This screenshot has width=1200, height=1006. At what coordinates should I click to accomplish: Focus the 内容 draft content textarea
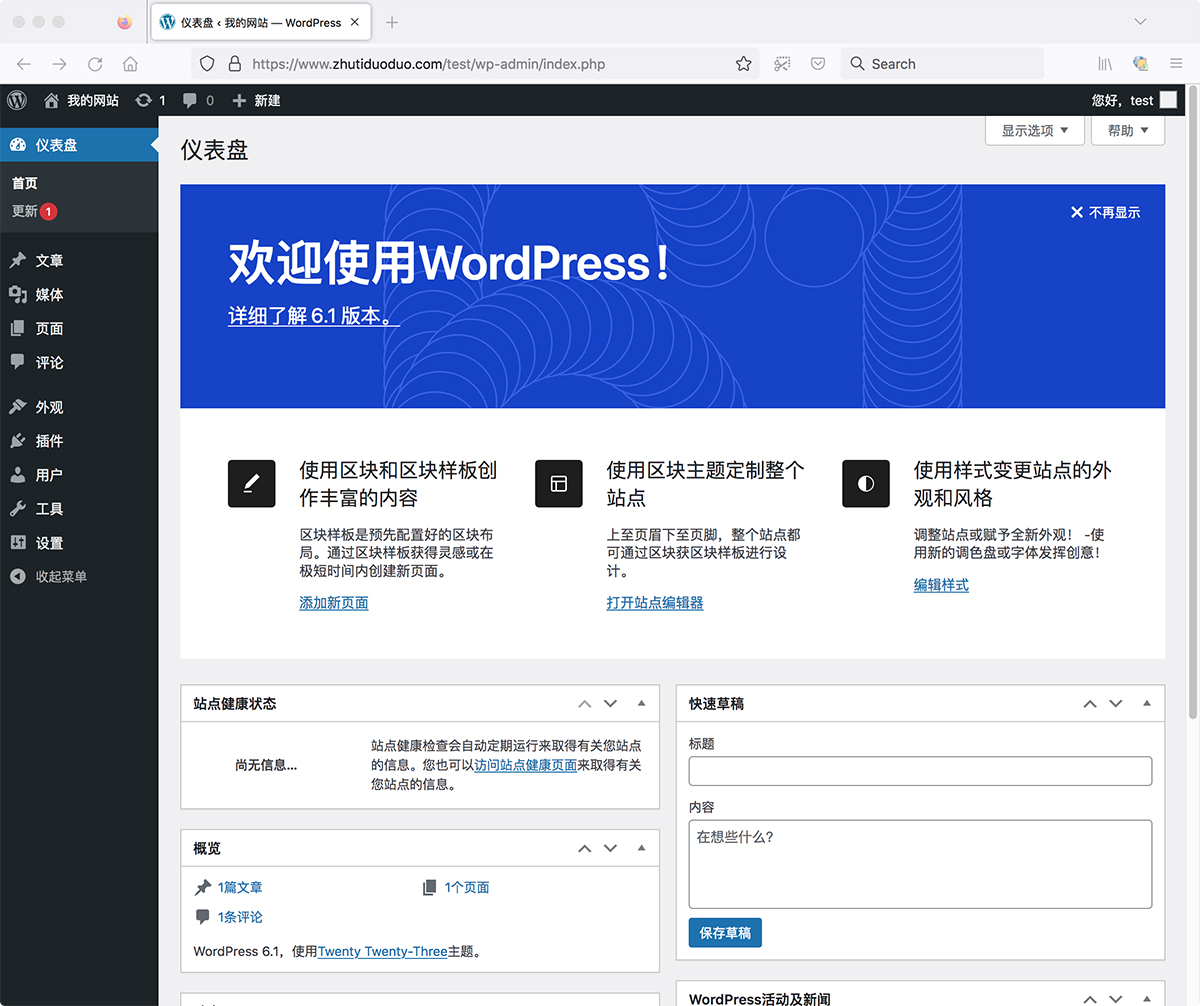coord(920,864)
